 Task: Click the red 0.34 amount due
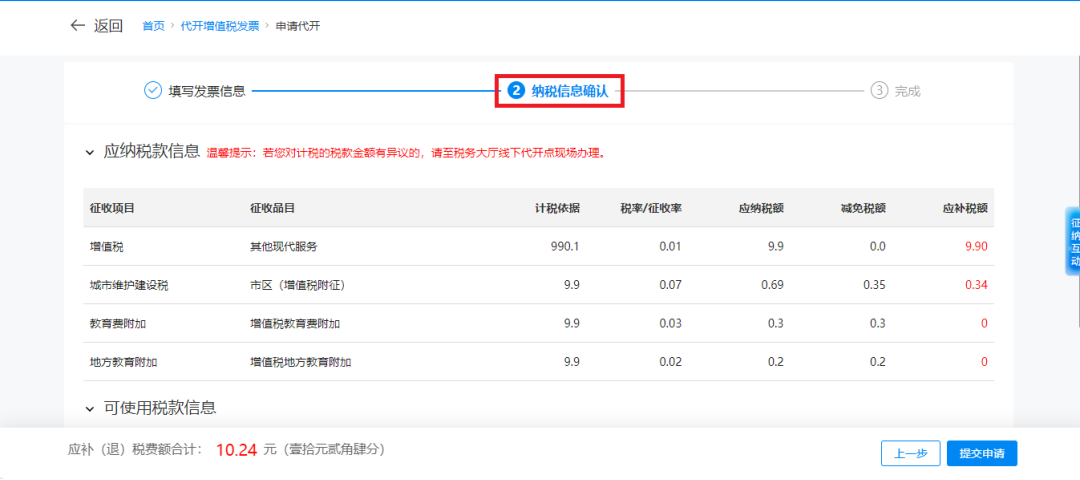(x=977, y=285)
